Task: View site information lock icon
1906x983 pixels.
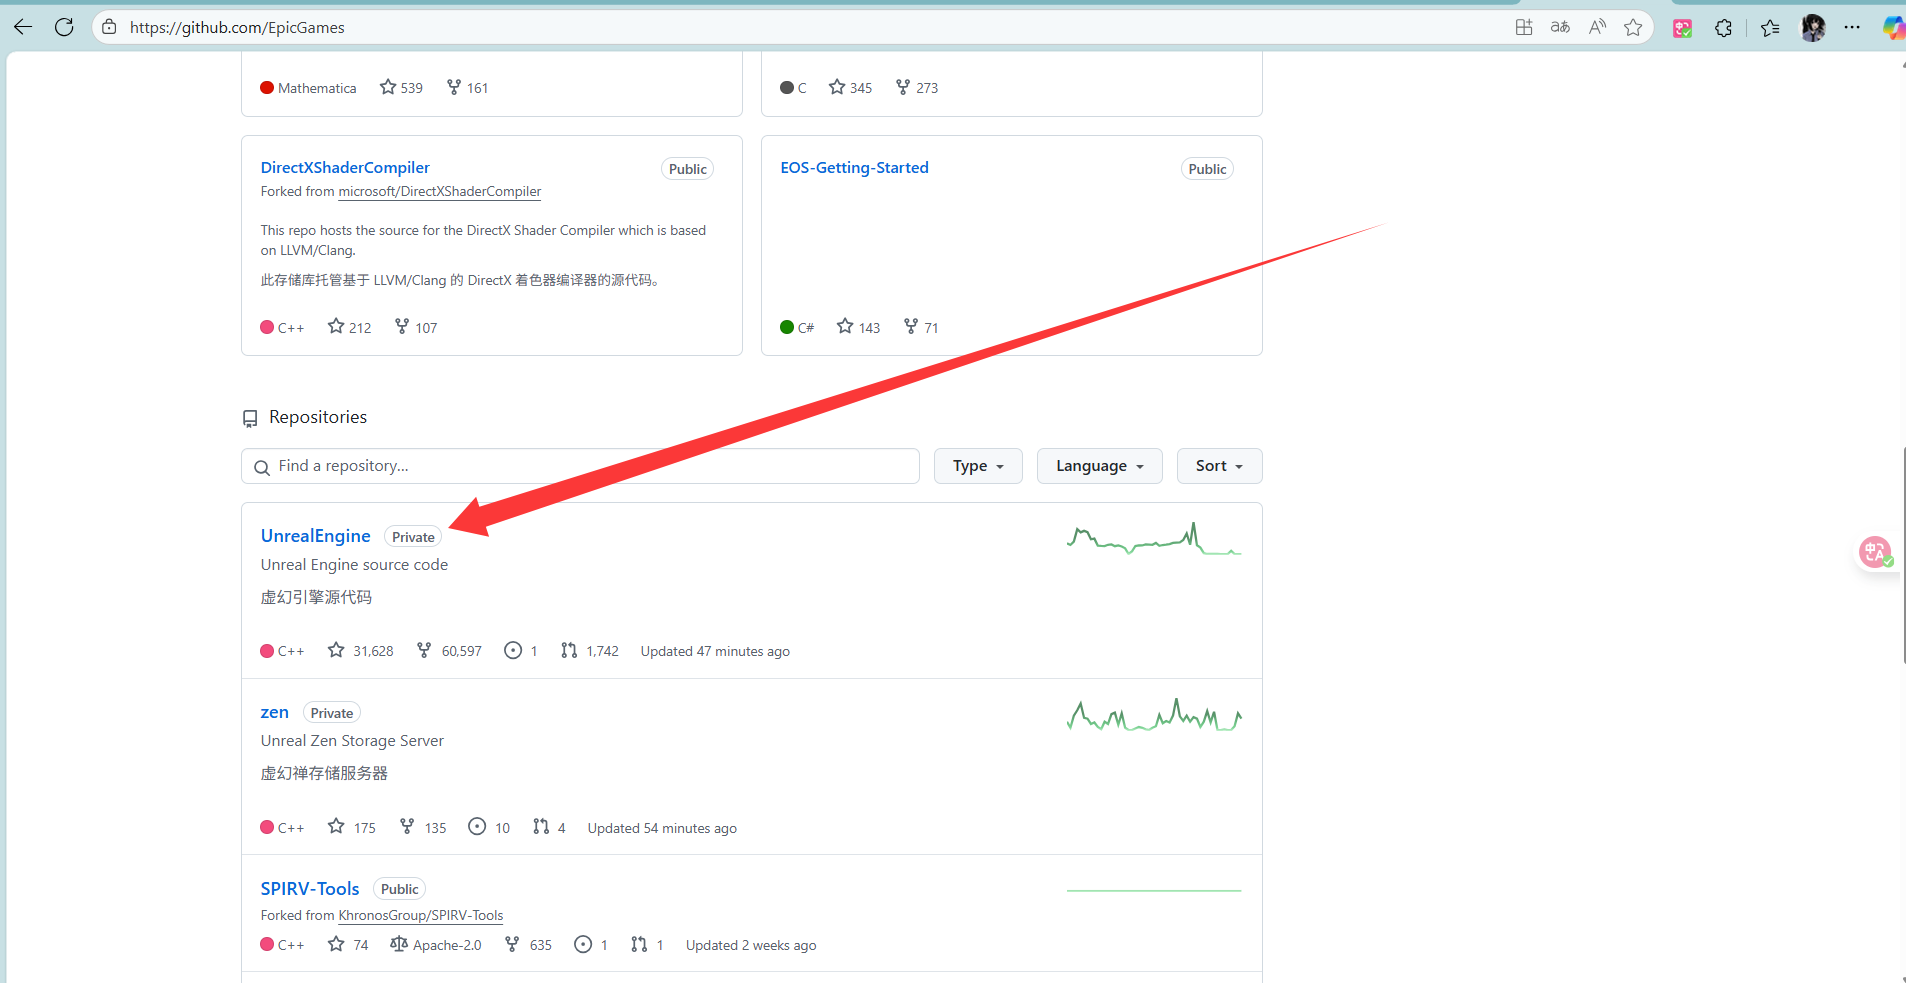Action: coord(109,27)
